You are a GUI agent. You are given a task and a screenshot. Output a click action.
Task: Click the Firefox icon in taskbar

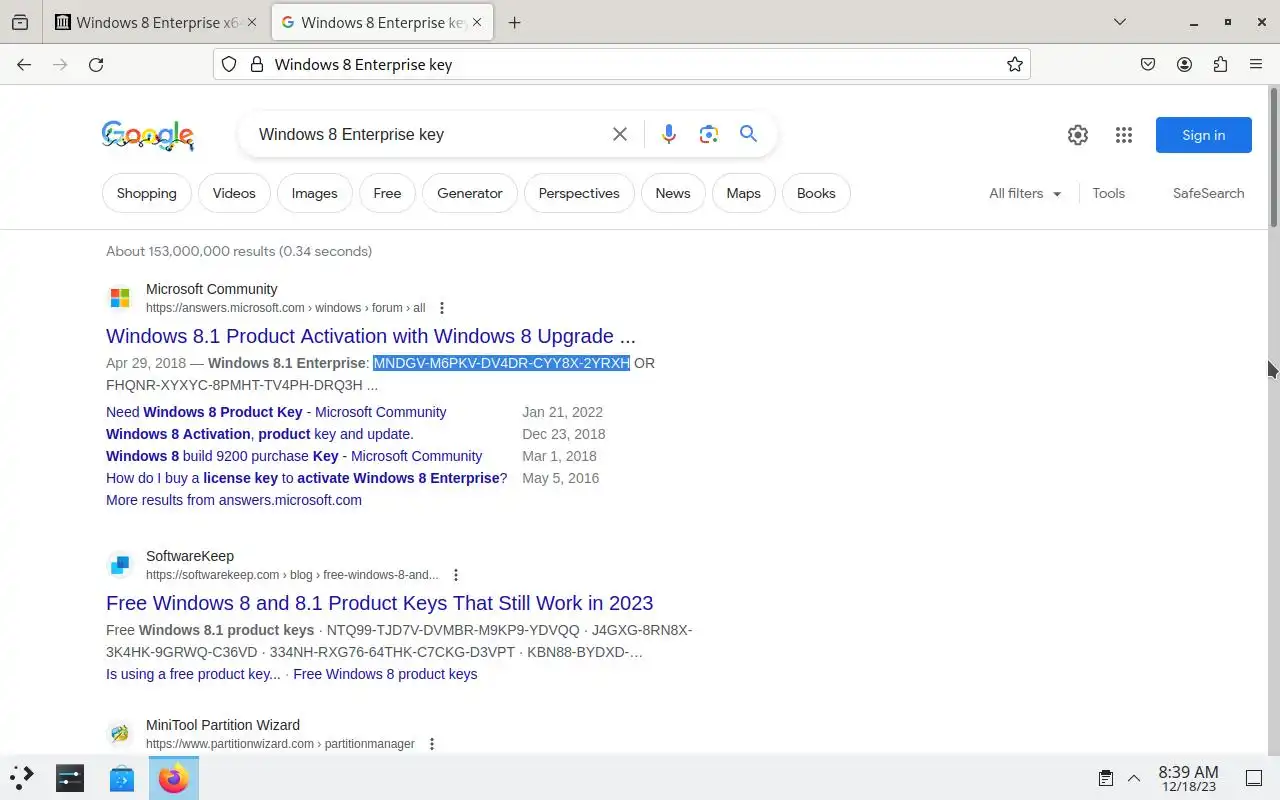pos(174,777)
